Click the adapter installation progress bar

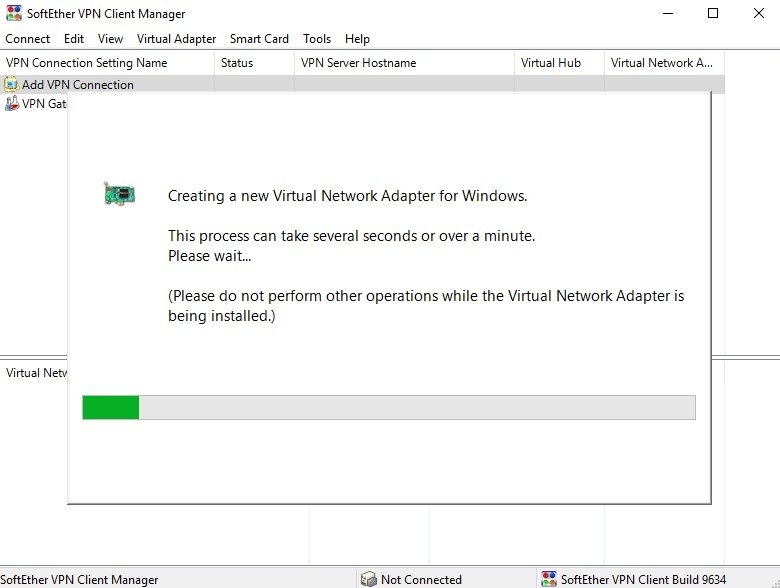pyautogui.click(x=389, y=407)
